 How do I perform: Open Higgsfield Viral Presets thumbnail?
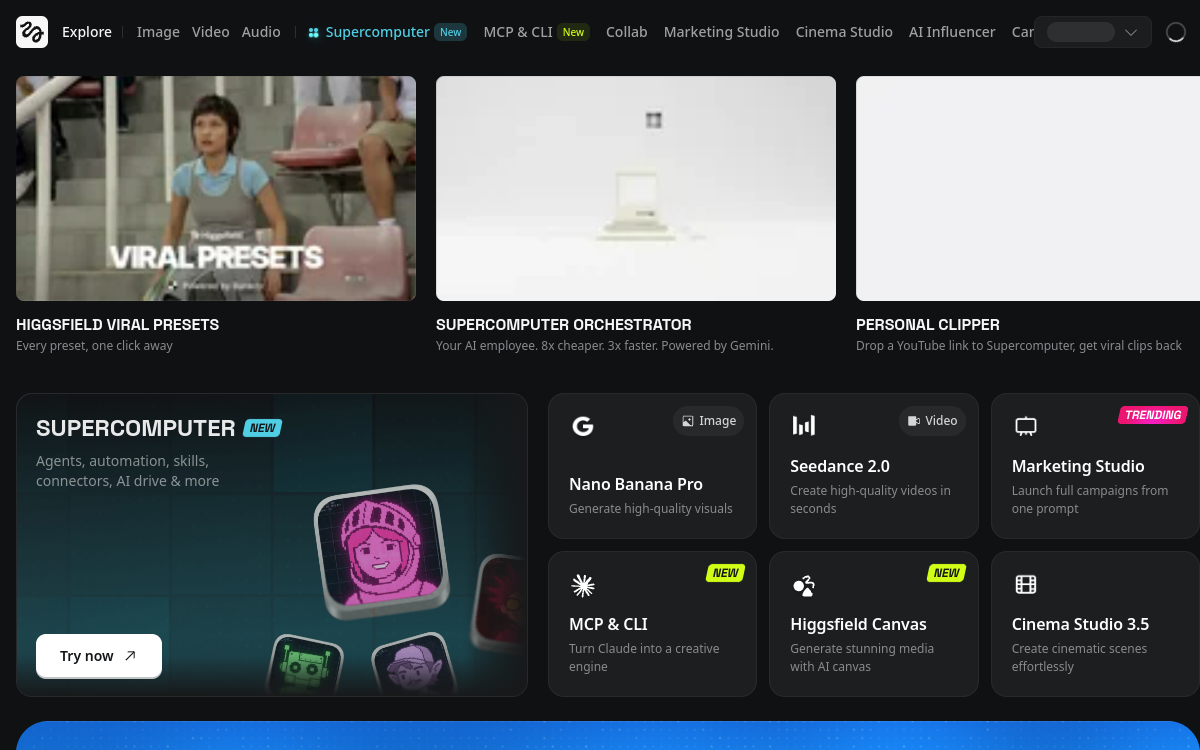coord(216,188)
